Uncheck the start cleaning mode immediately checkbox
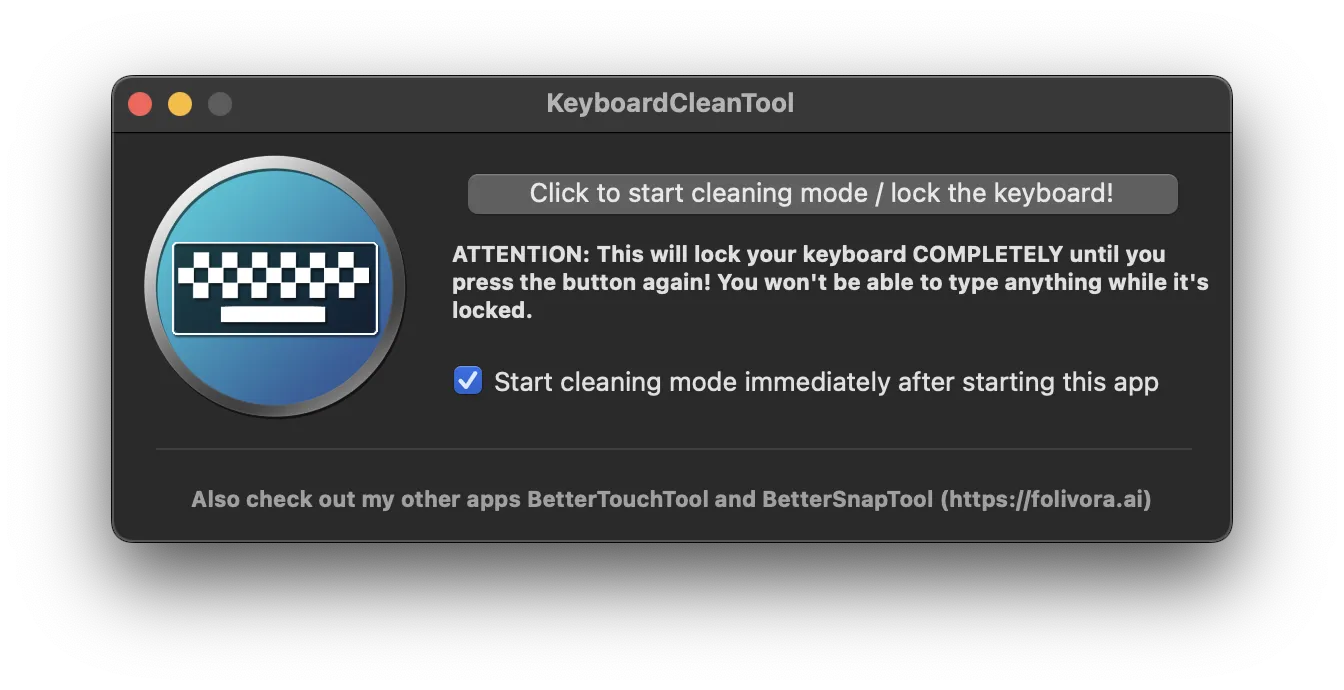1344x690 pixels. (x=468, y=381)
